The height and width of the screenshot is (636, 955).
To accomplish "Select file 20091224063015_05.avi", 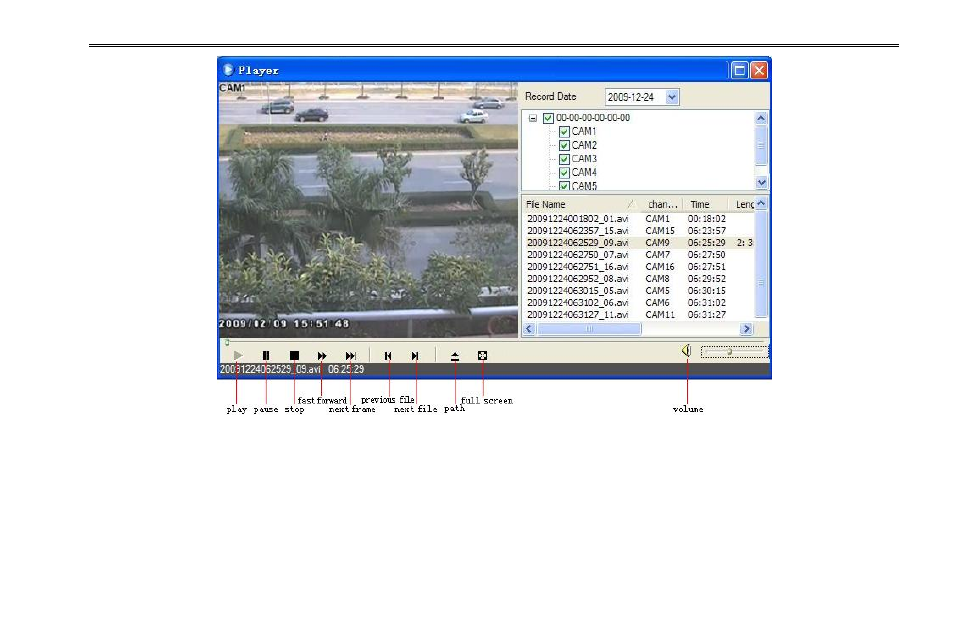I will coord(577,291).
